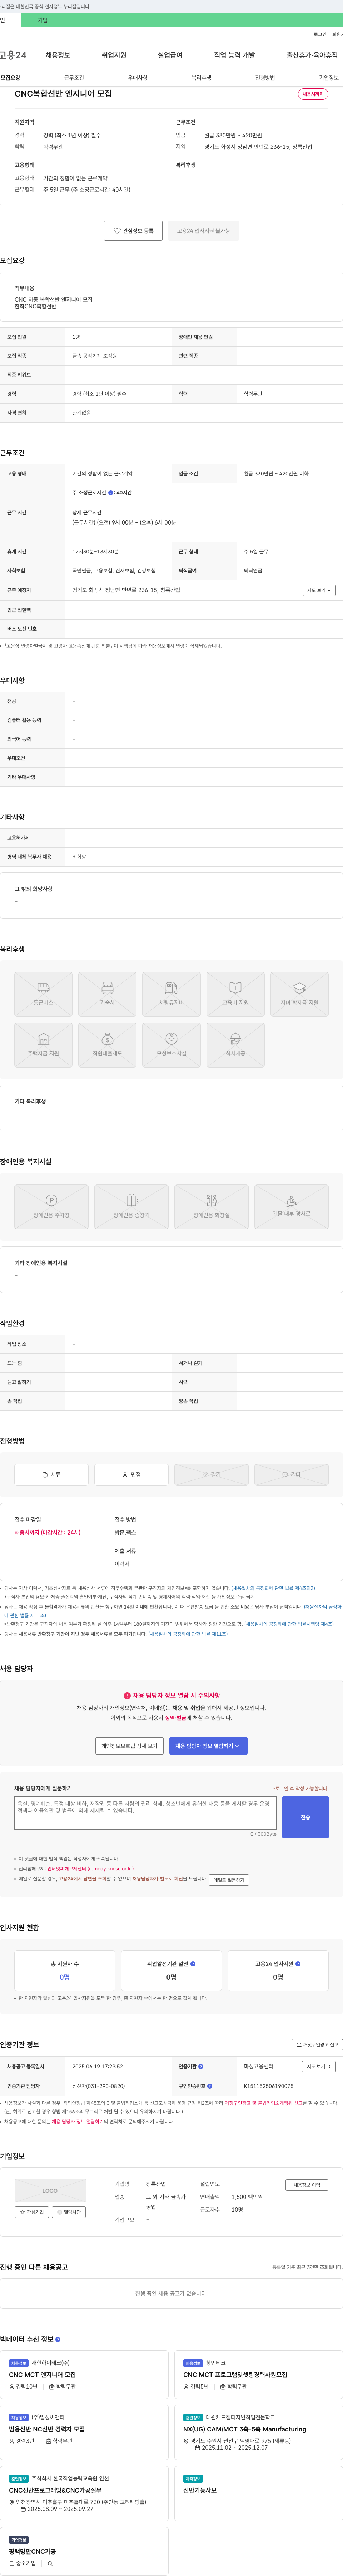Click the 채용시까지 status badge
This screenshot has width=343, height=2576.
tap(313, 94)
